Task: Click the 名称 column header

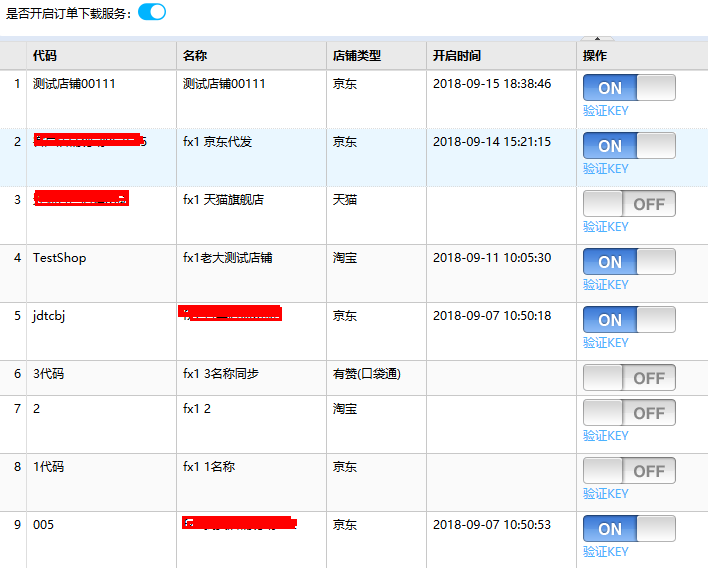Action: coord(195,56)
